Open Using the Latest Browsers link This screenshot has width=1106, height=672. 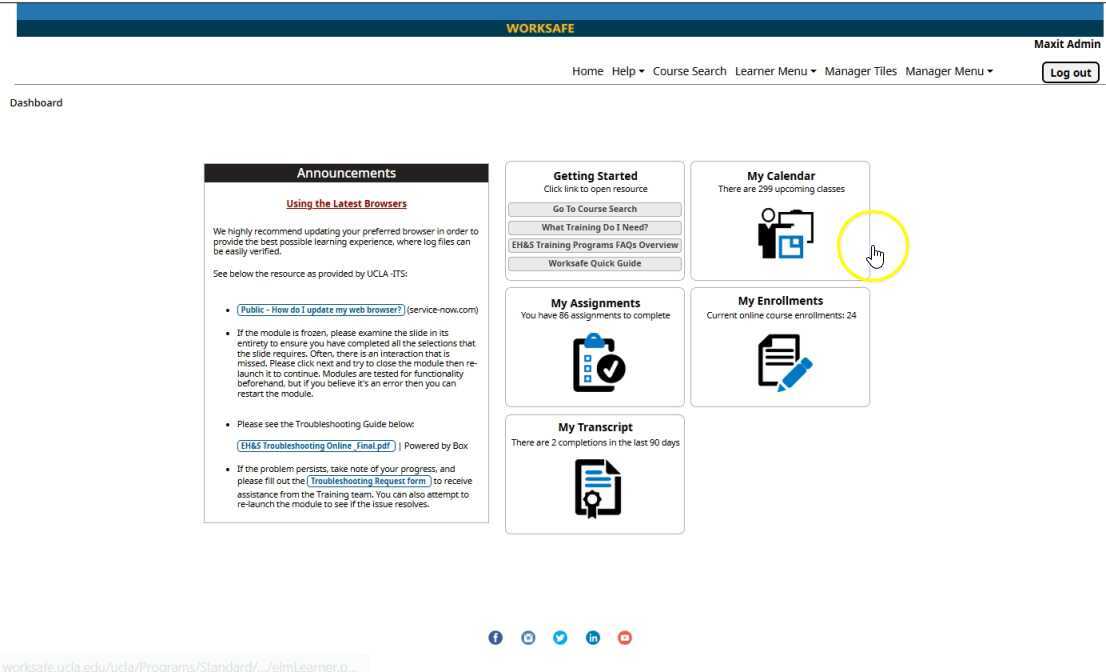[346, 204]
